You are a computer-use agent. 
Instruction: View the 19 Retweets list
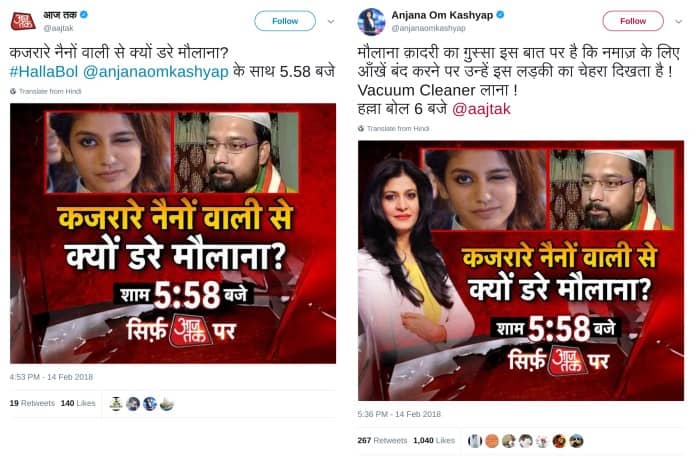point(32,403)
